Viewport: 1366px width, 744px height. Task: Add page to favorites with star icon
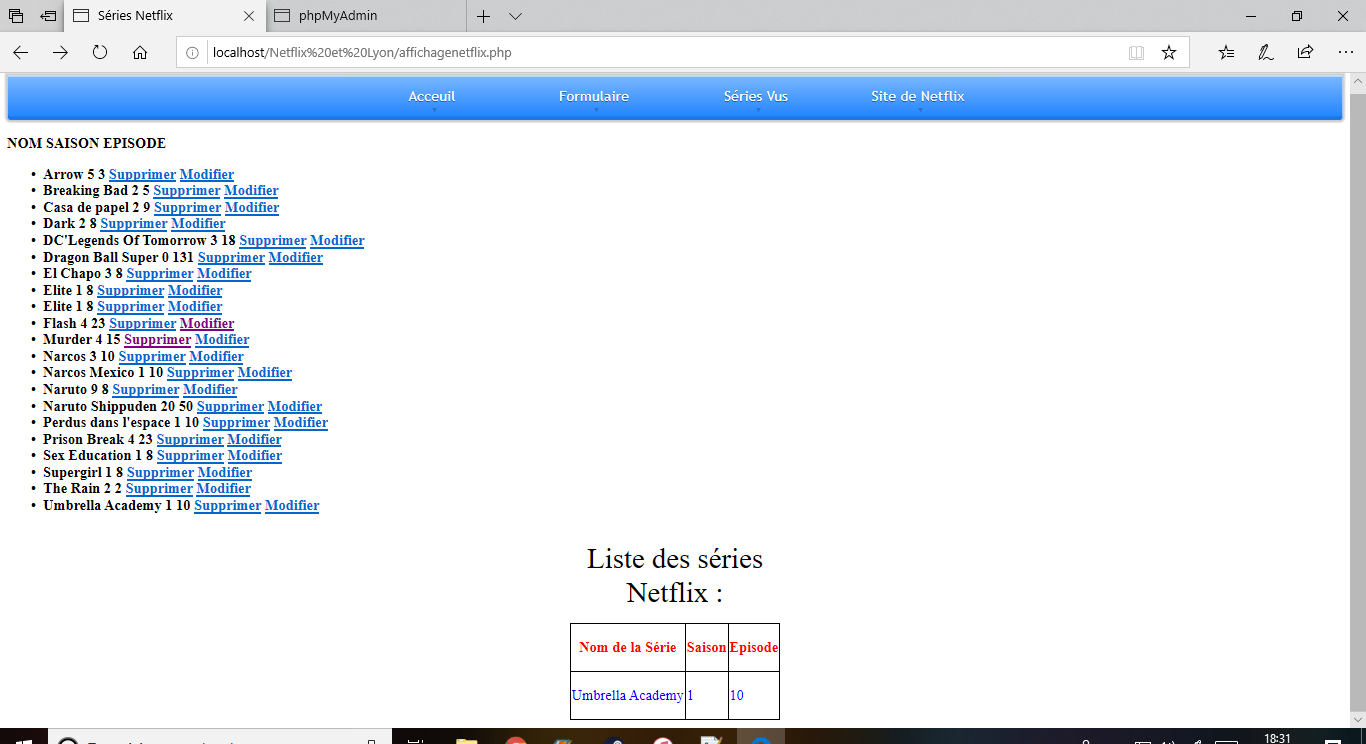tap(1168, 52)
